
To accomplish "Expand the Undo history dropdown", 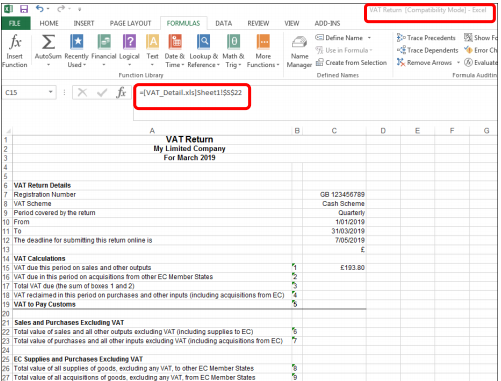I will (49, 9).
